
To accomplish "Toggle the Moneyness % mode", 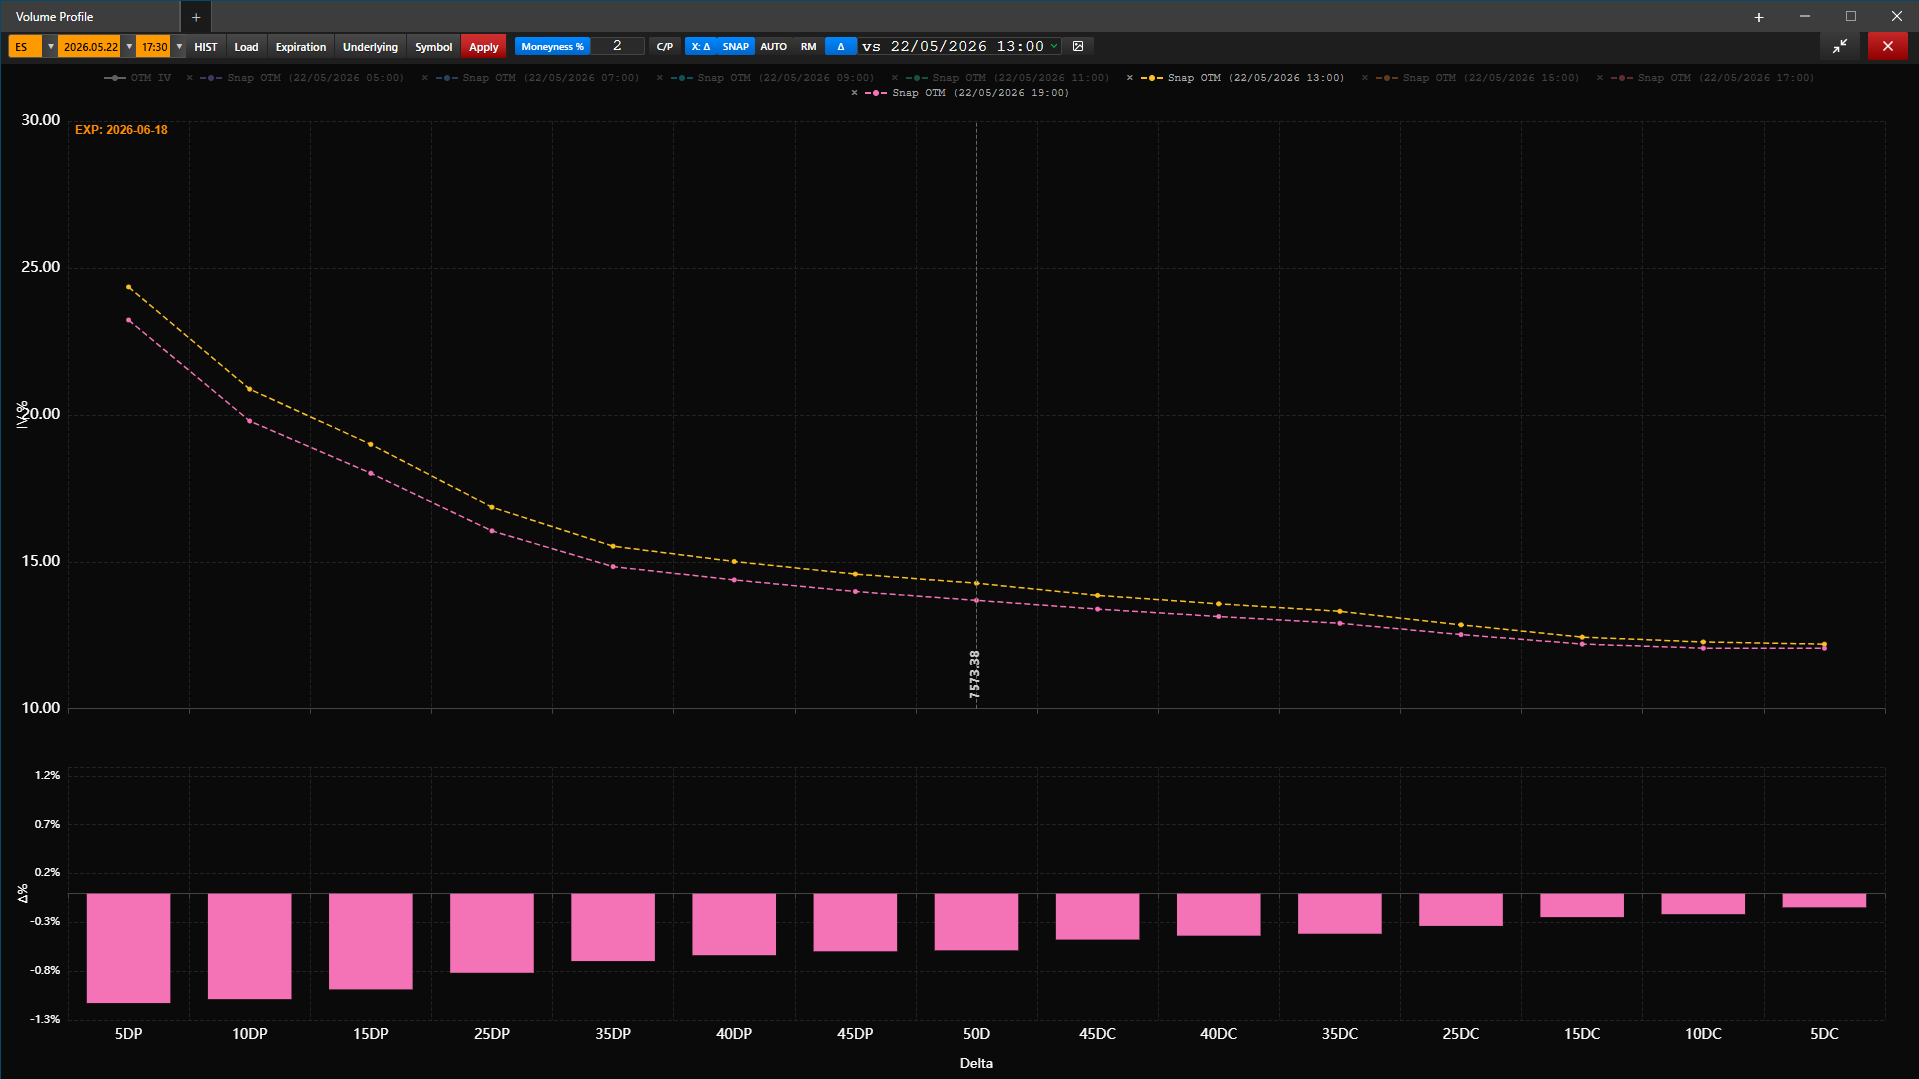I will coord(552,47).
